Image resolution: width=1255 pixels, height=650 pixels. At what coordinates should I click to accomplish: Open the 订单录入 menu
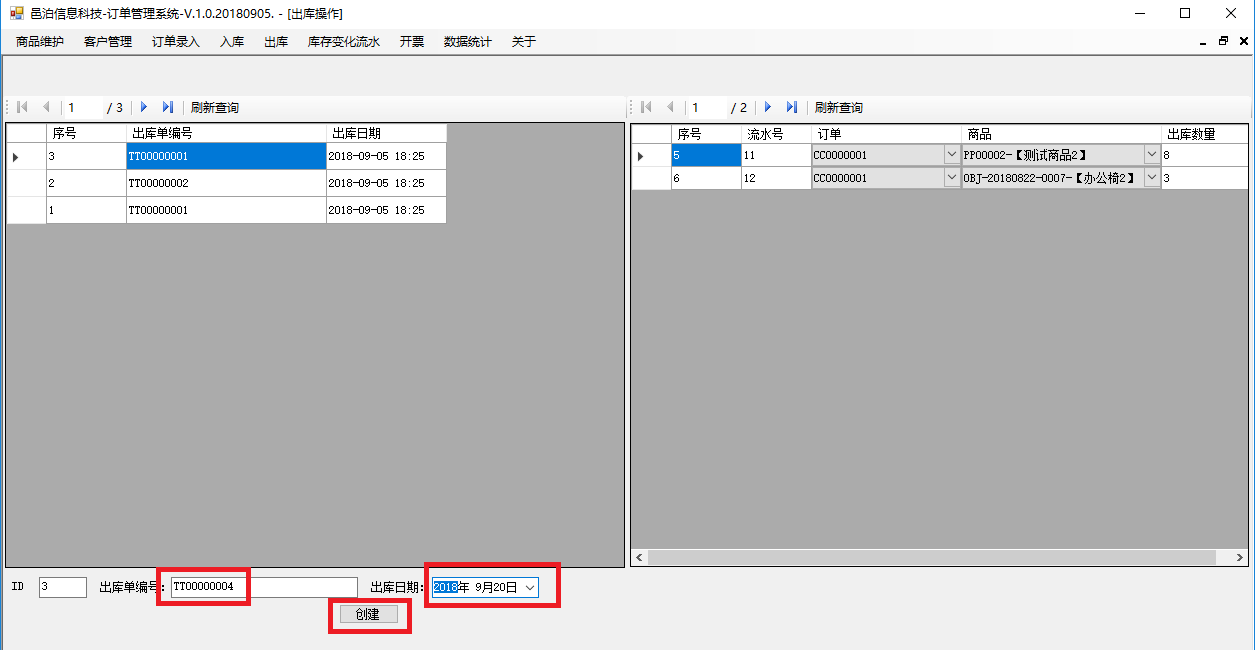pos(176,41)
